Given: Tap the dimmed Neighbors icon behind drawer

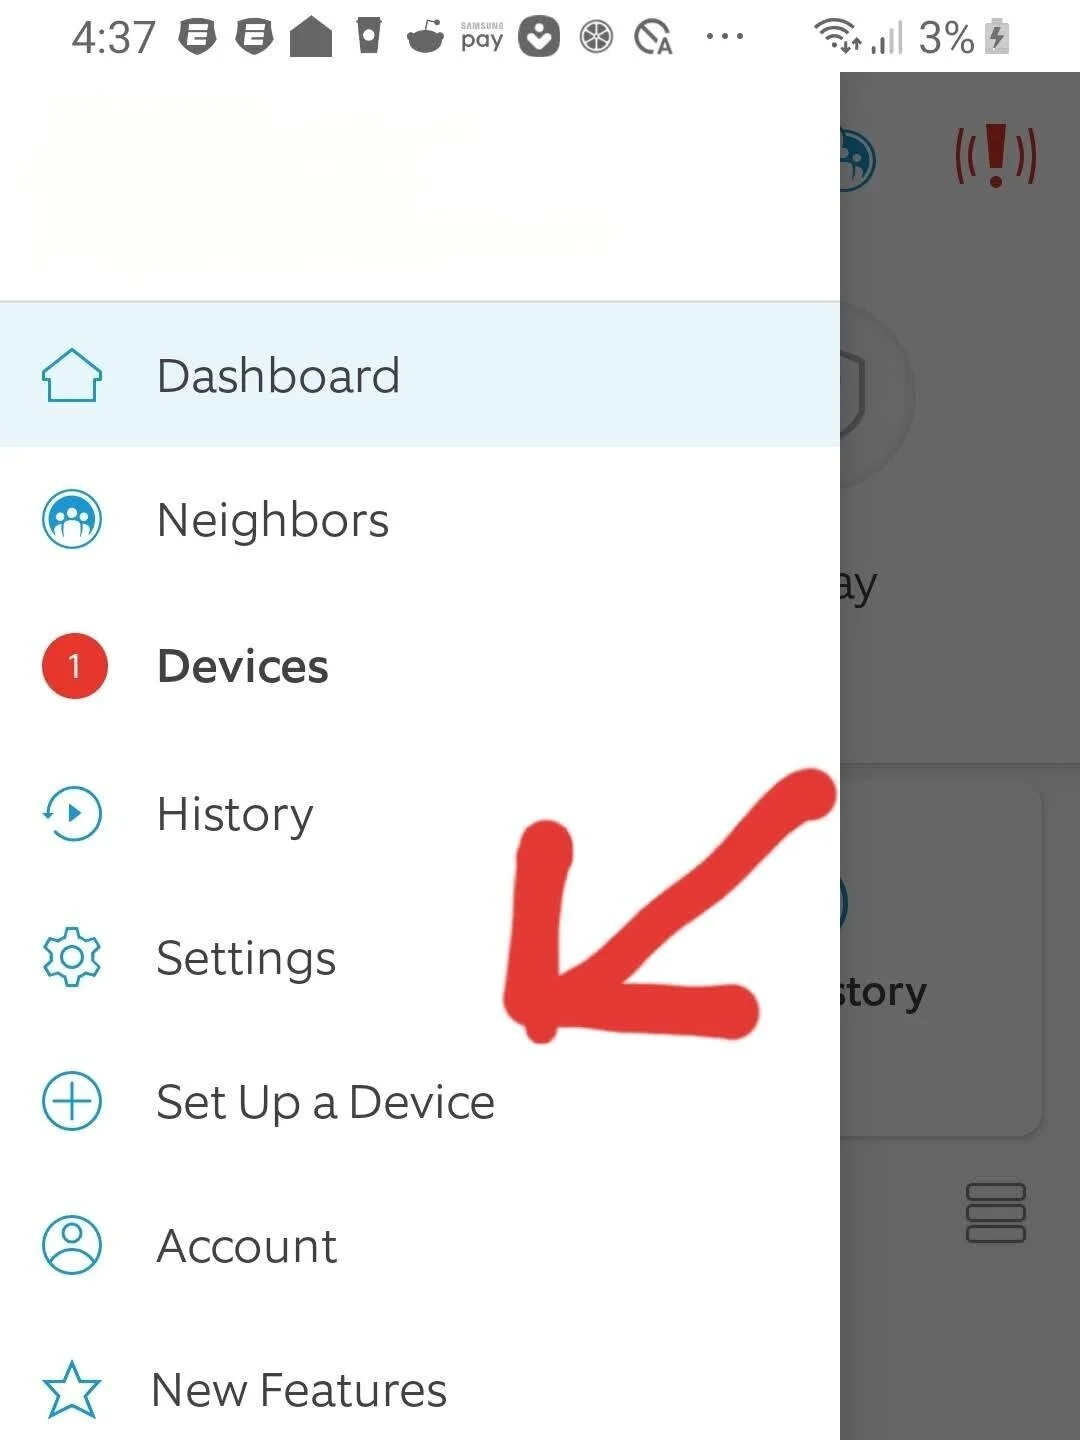Looking at the screenshot, I should click(x=858, y=158).
